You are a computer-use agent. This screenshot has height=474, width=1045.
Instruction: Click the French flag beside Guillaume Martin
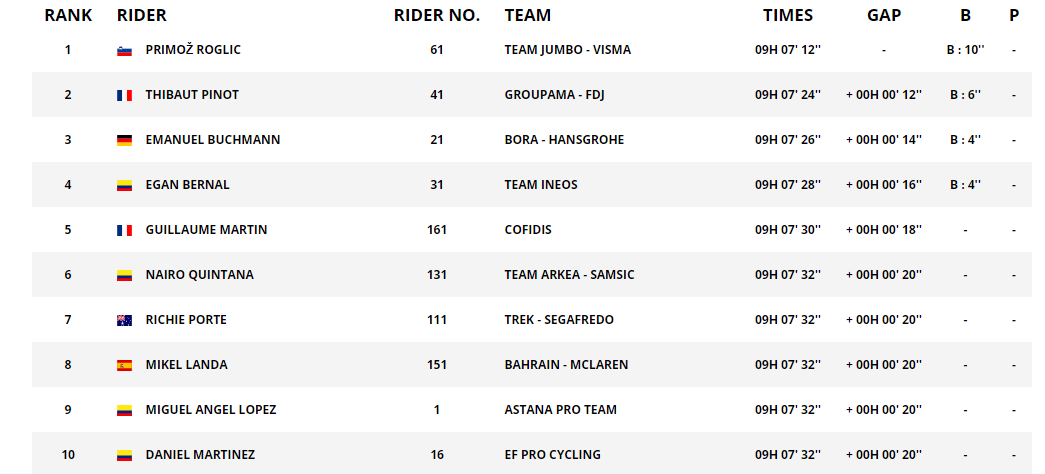124,231
